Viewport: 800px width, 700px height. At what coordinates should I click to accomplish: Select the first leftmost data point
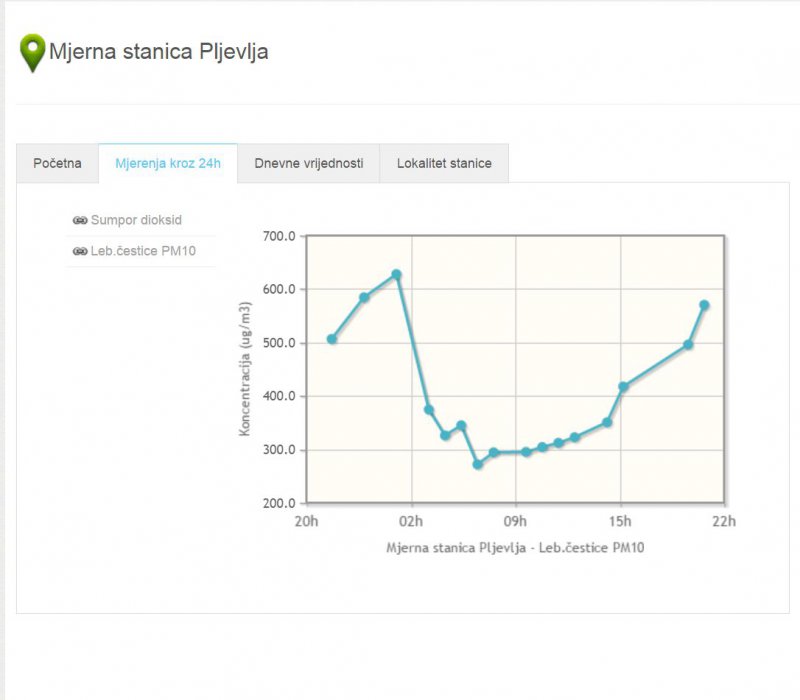332,339
